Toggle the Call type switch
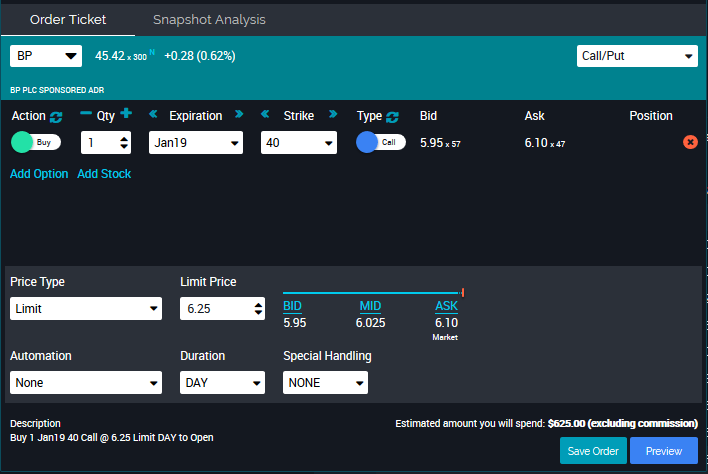Viewport: 708px width, 474px height. [381, 142]
